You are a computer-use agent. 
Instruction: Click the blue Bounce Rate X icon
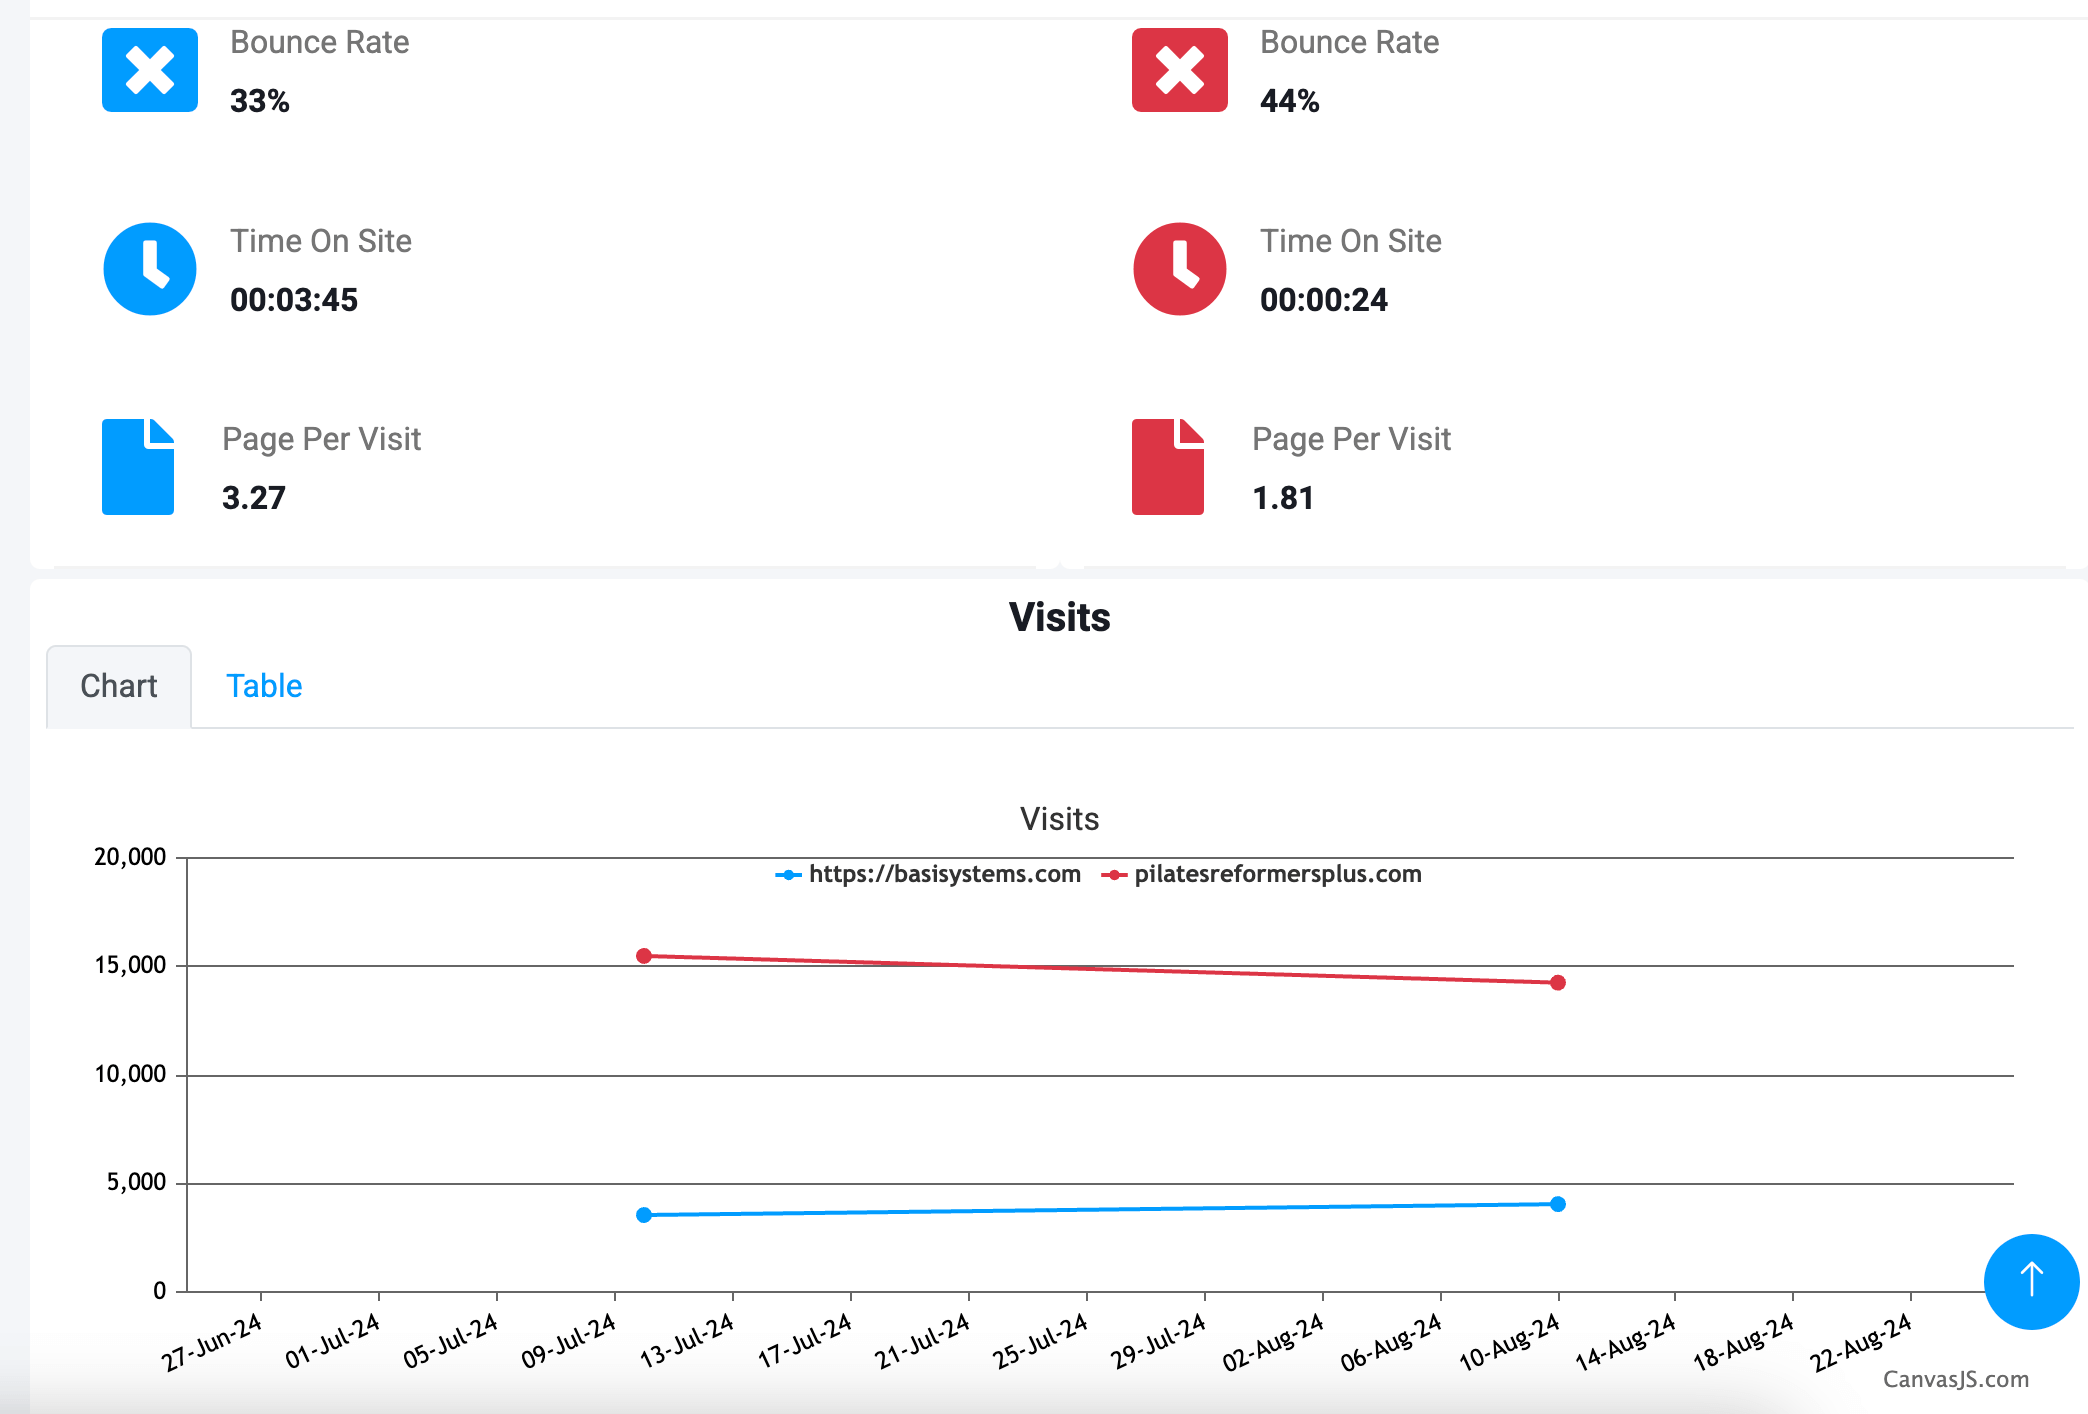click(150, 70)
